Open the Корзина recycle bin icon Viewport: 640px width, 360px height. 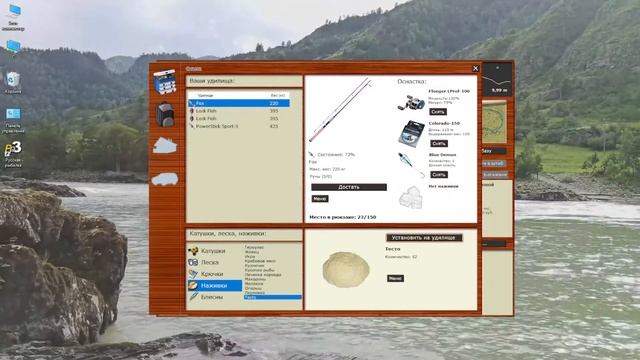click(x=13, y=83)
